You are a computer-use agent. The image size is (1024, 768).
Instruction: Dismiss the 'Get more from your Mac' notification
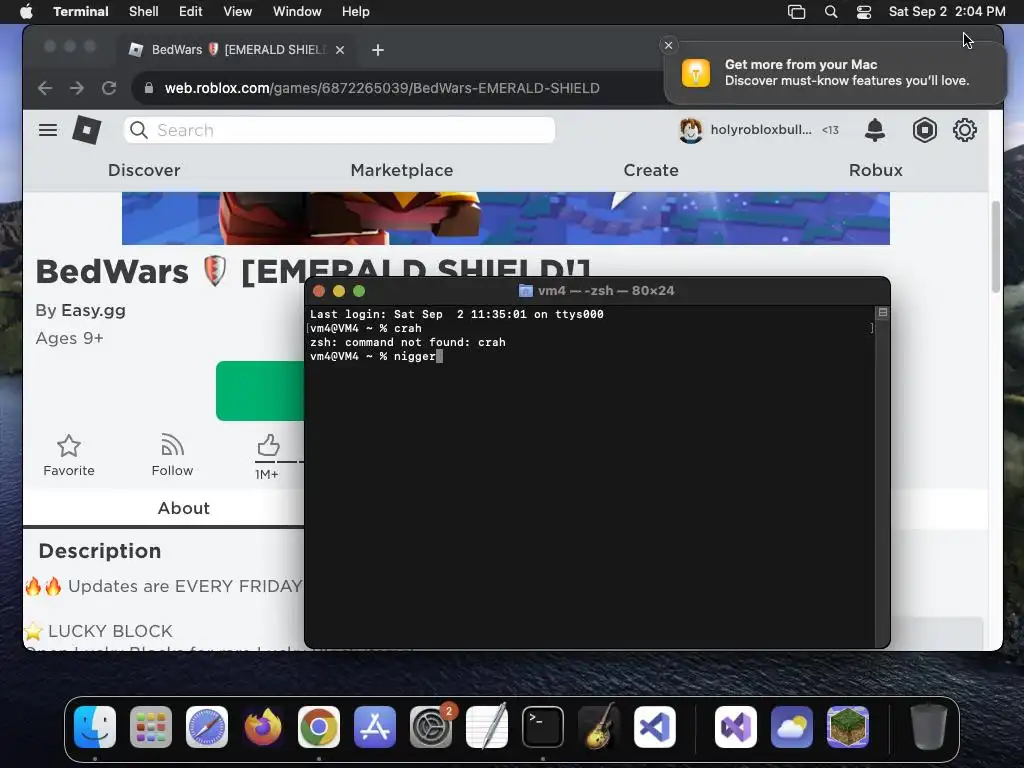(x=668, y=45)
